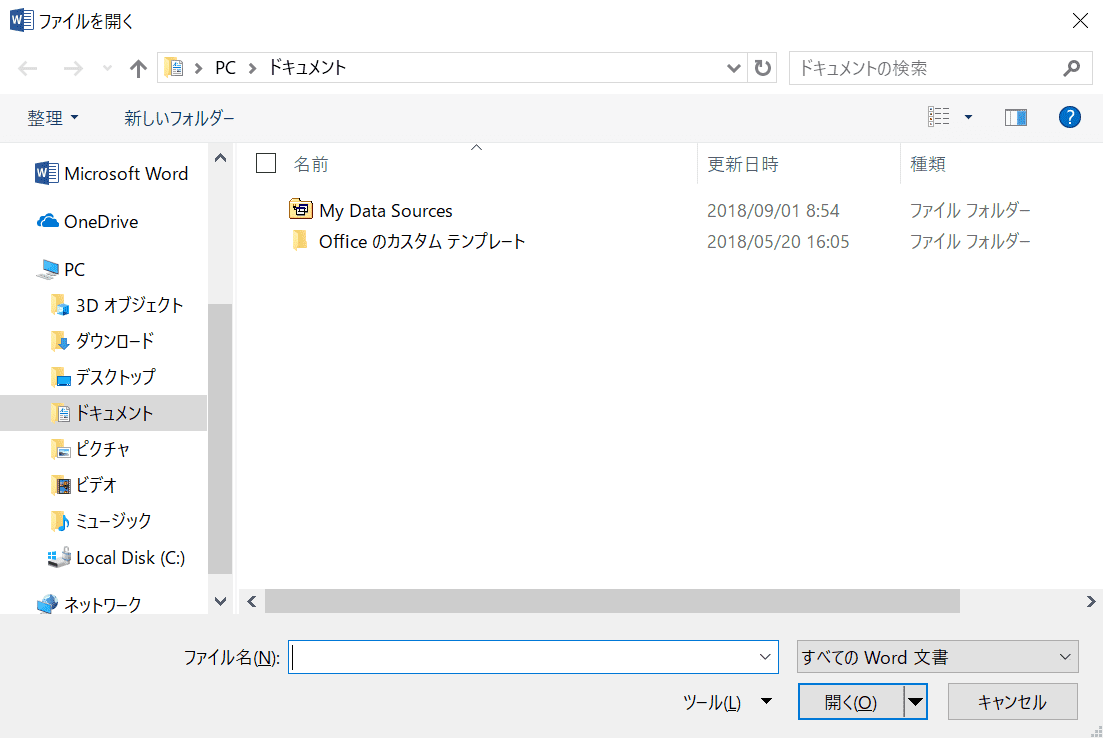This screenshot has width=1103, height=738.
Task: Expand the 開く button options arrow
Action: pyautogui.click(x=915, y=702)
